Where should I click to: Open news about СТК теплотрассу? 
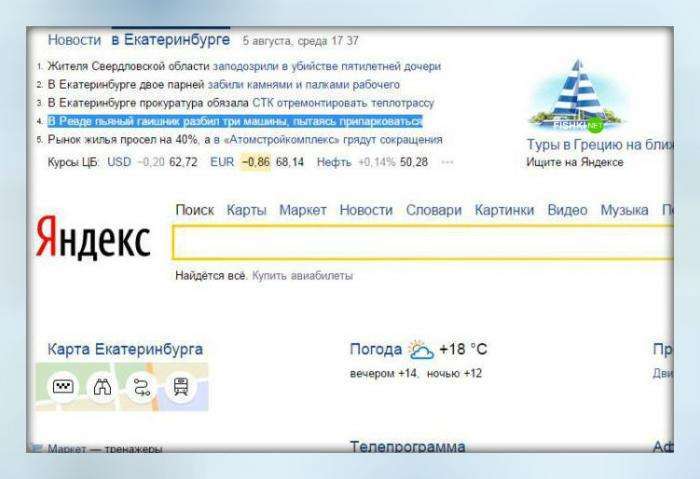point(343,103)
